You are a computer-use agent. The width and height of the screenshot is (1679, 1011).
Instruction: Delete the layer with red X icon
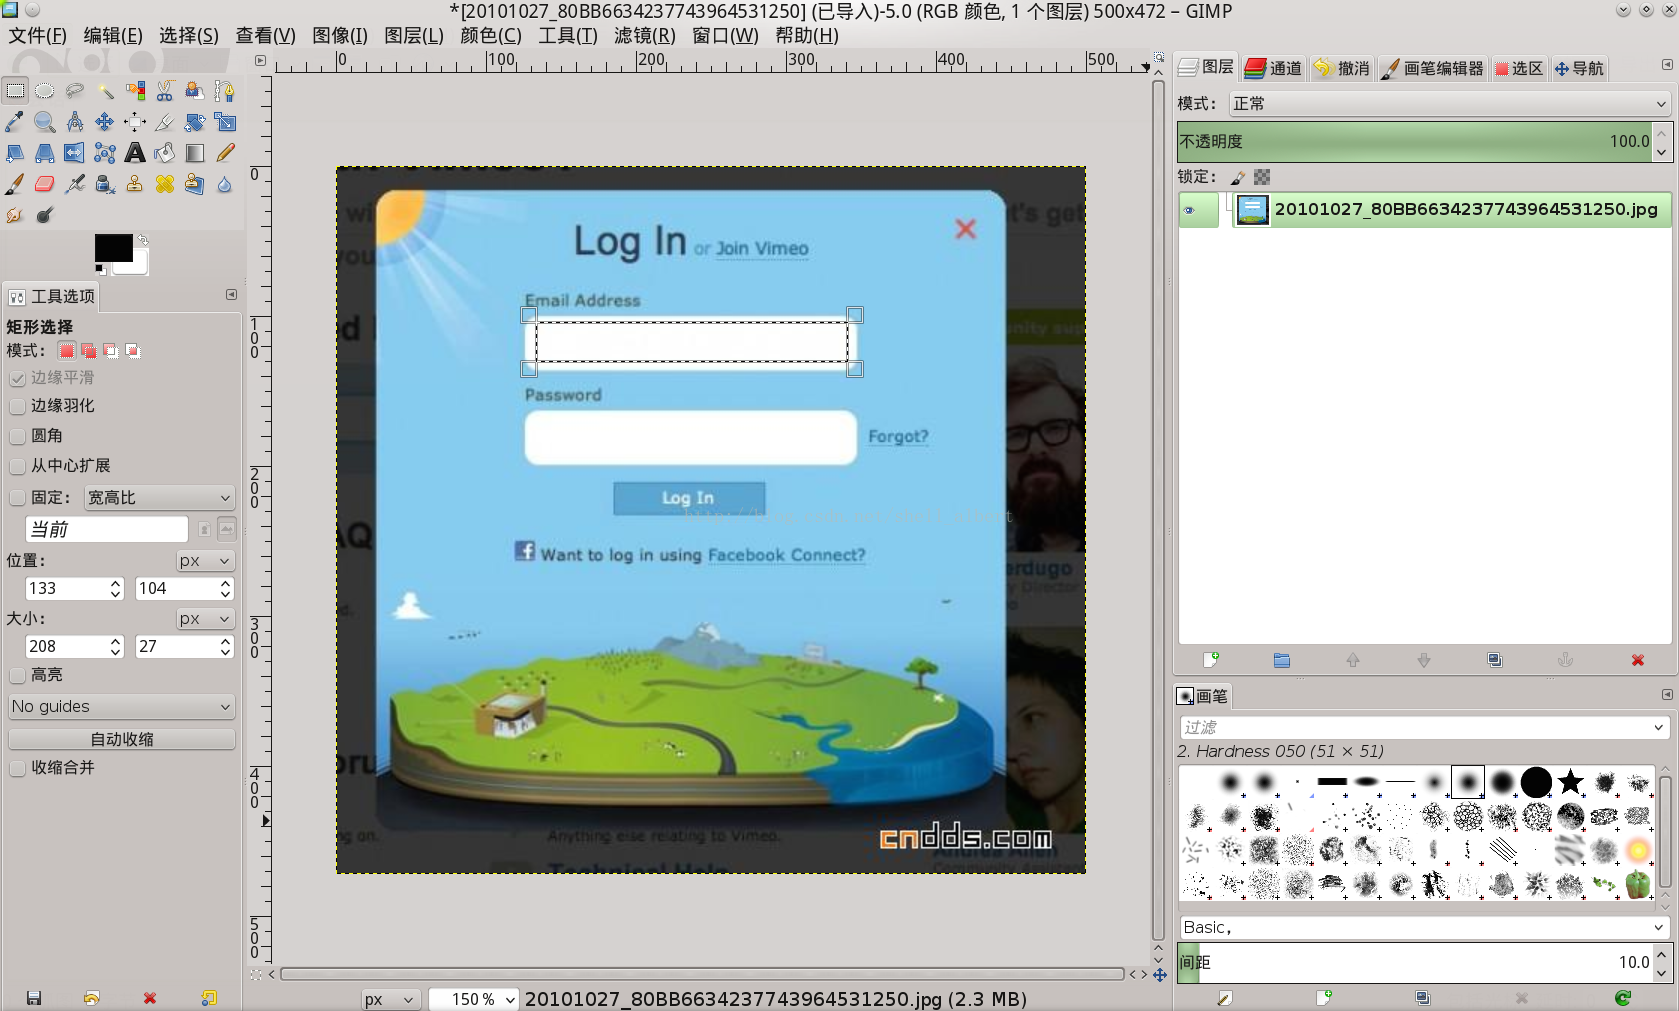[1637, 660]
